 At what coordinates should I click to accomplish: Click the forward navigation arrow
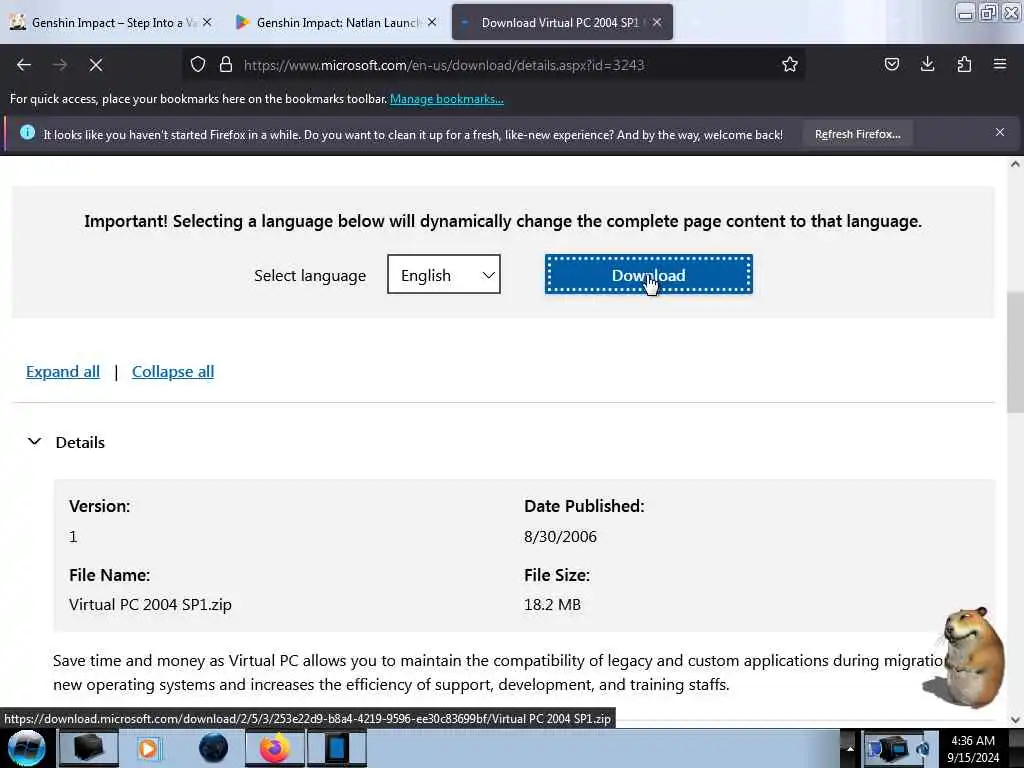click(60, 65)
